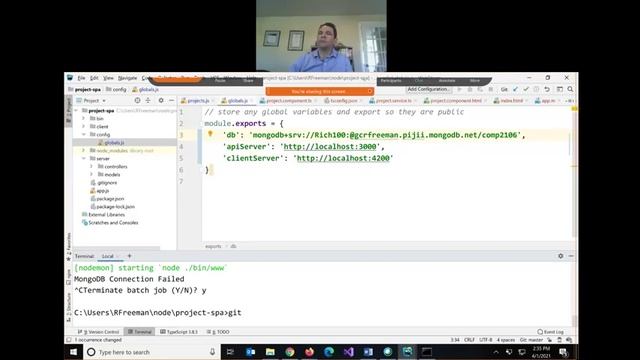
Task: Click the Git: master branch widget
Action: [x=531, y=340]
